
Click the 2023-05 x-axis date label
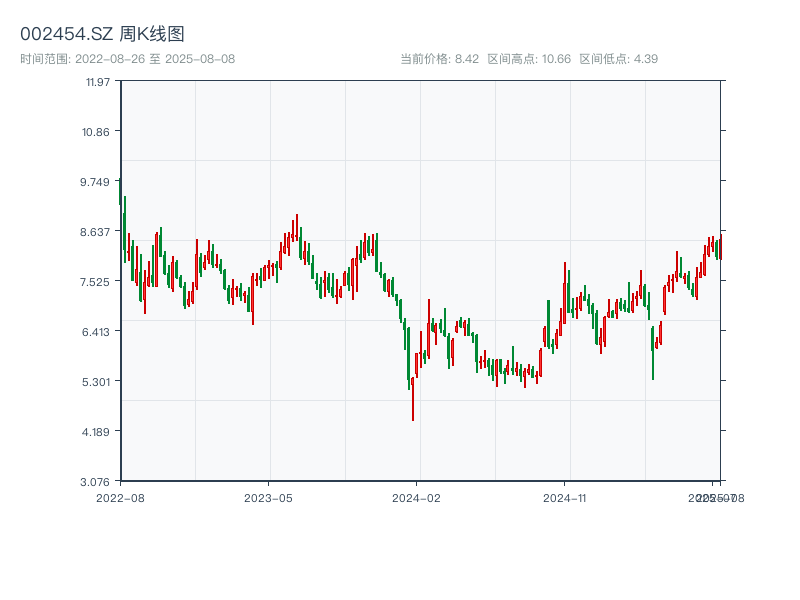point(268,497)
